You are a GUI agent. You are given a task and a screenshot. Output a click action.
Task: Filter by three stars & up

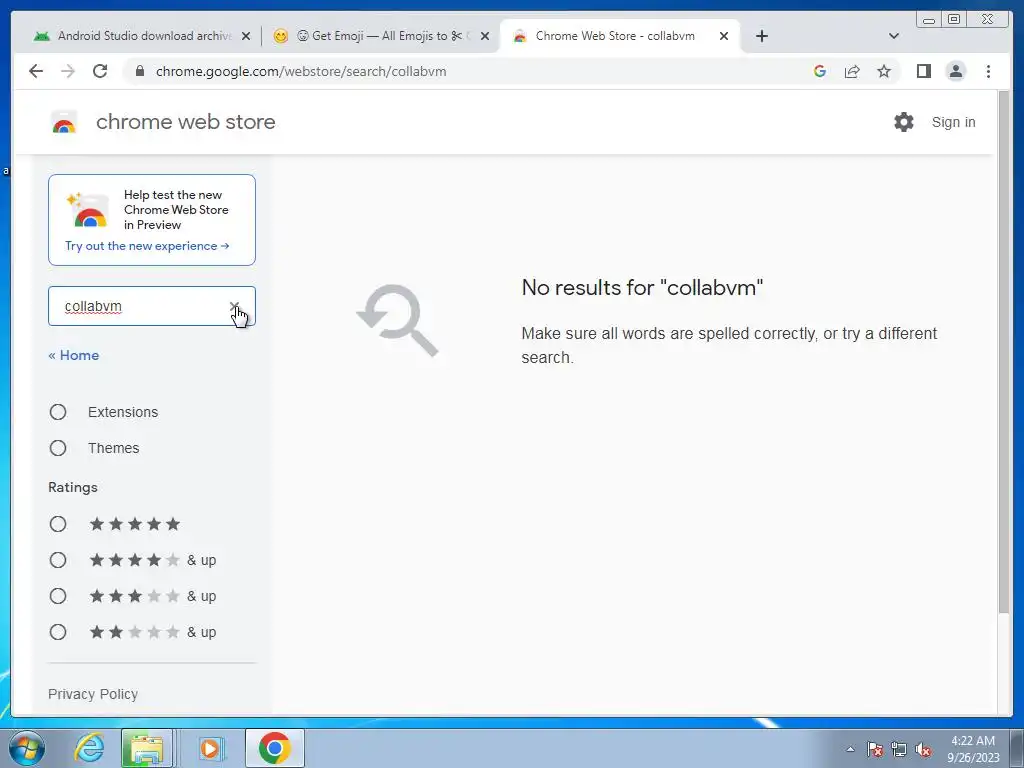(x=58, y=596)
